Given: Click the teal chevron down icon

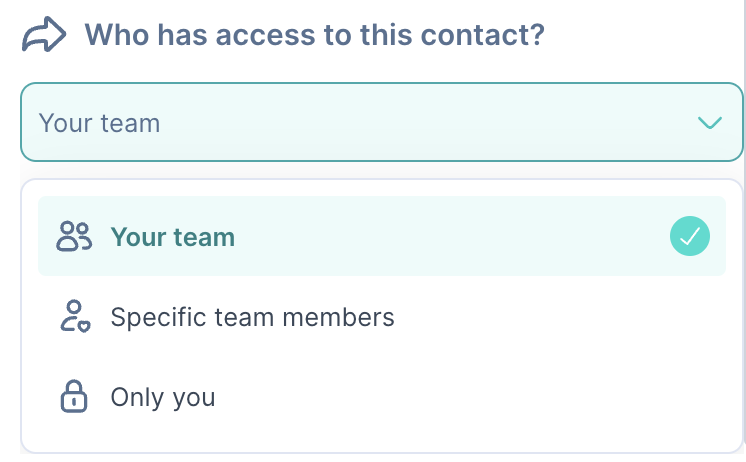Looking at the screenshot, I should tap(709, 123).
